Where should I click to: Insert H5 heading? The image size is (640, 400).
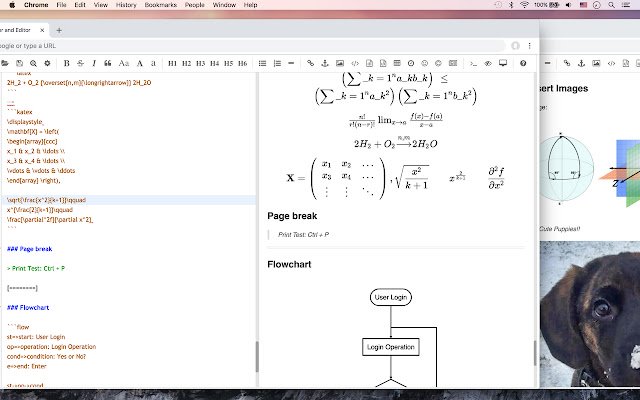point(229,63)
